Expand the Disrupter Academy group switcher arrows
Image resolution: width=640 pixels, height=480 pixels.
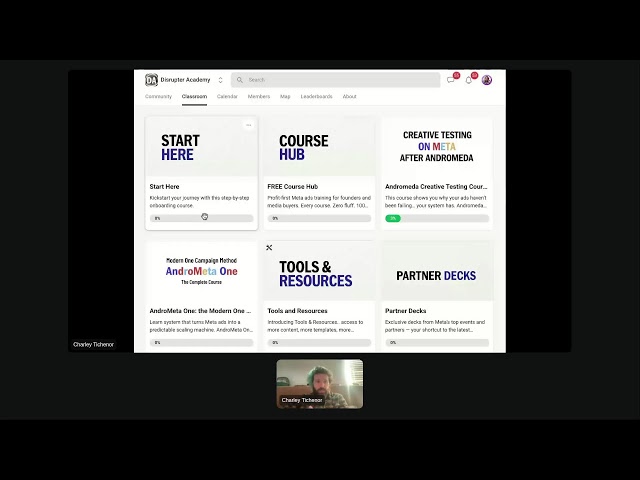tap(220, 80)
